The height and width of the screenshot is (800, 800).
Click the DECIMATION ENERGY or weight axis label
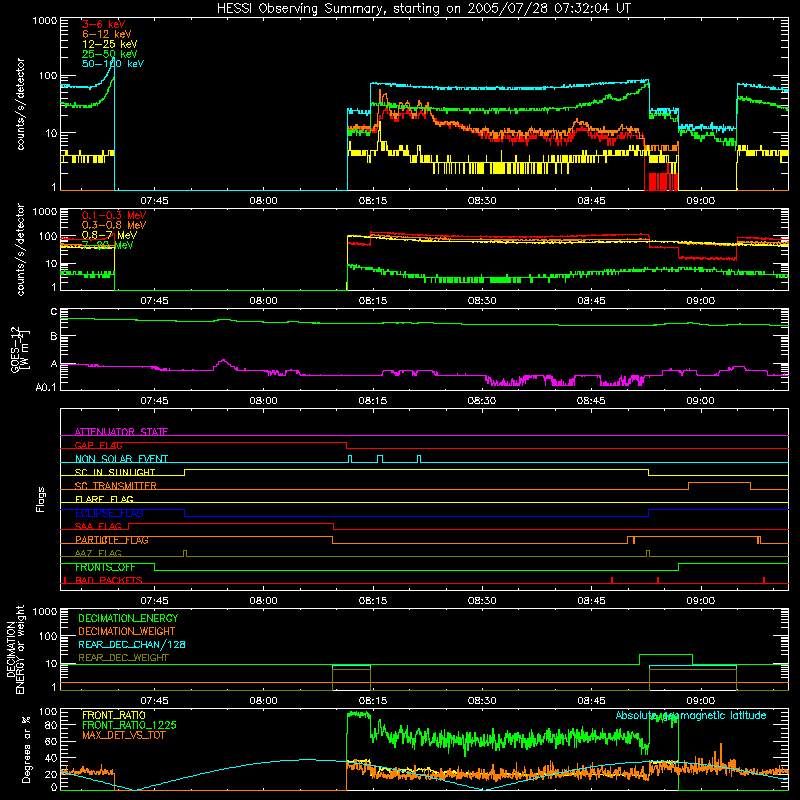15,649
